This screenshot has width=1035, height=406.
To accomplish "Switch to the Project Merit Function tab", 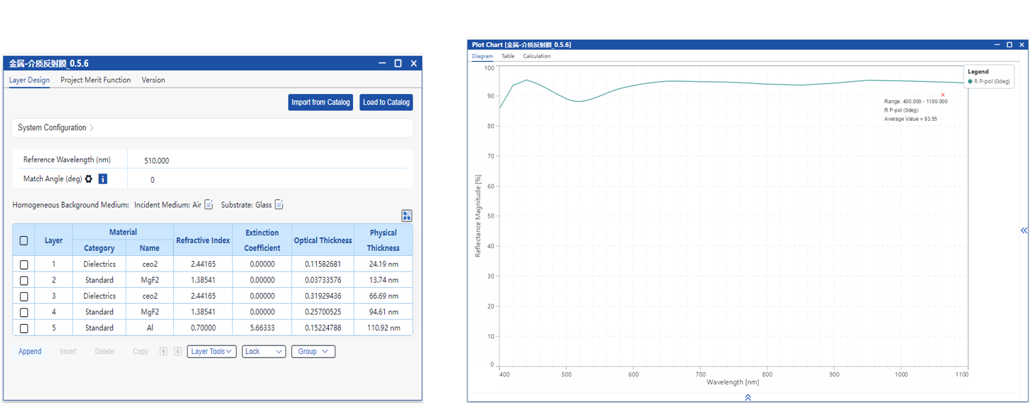I will (x=95, y=80).
